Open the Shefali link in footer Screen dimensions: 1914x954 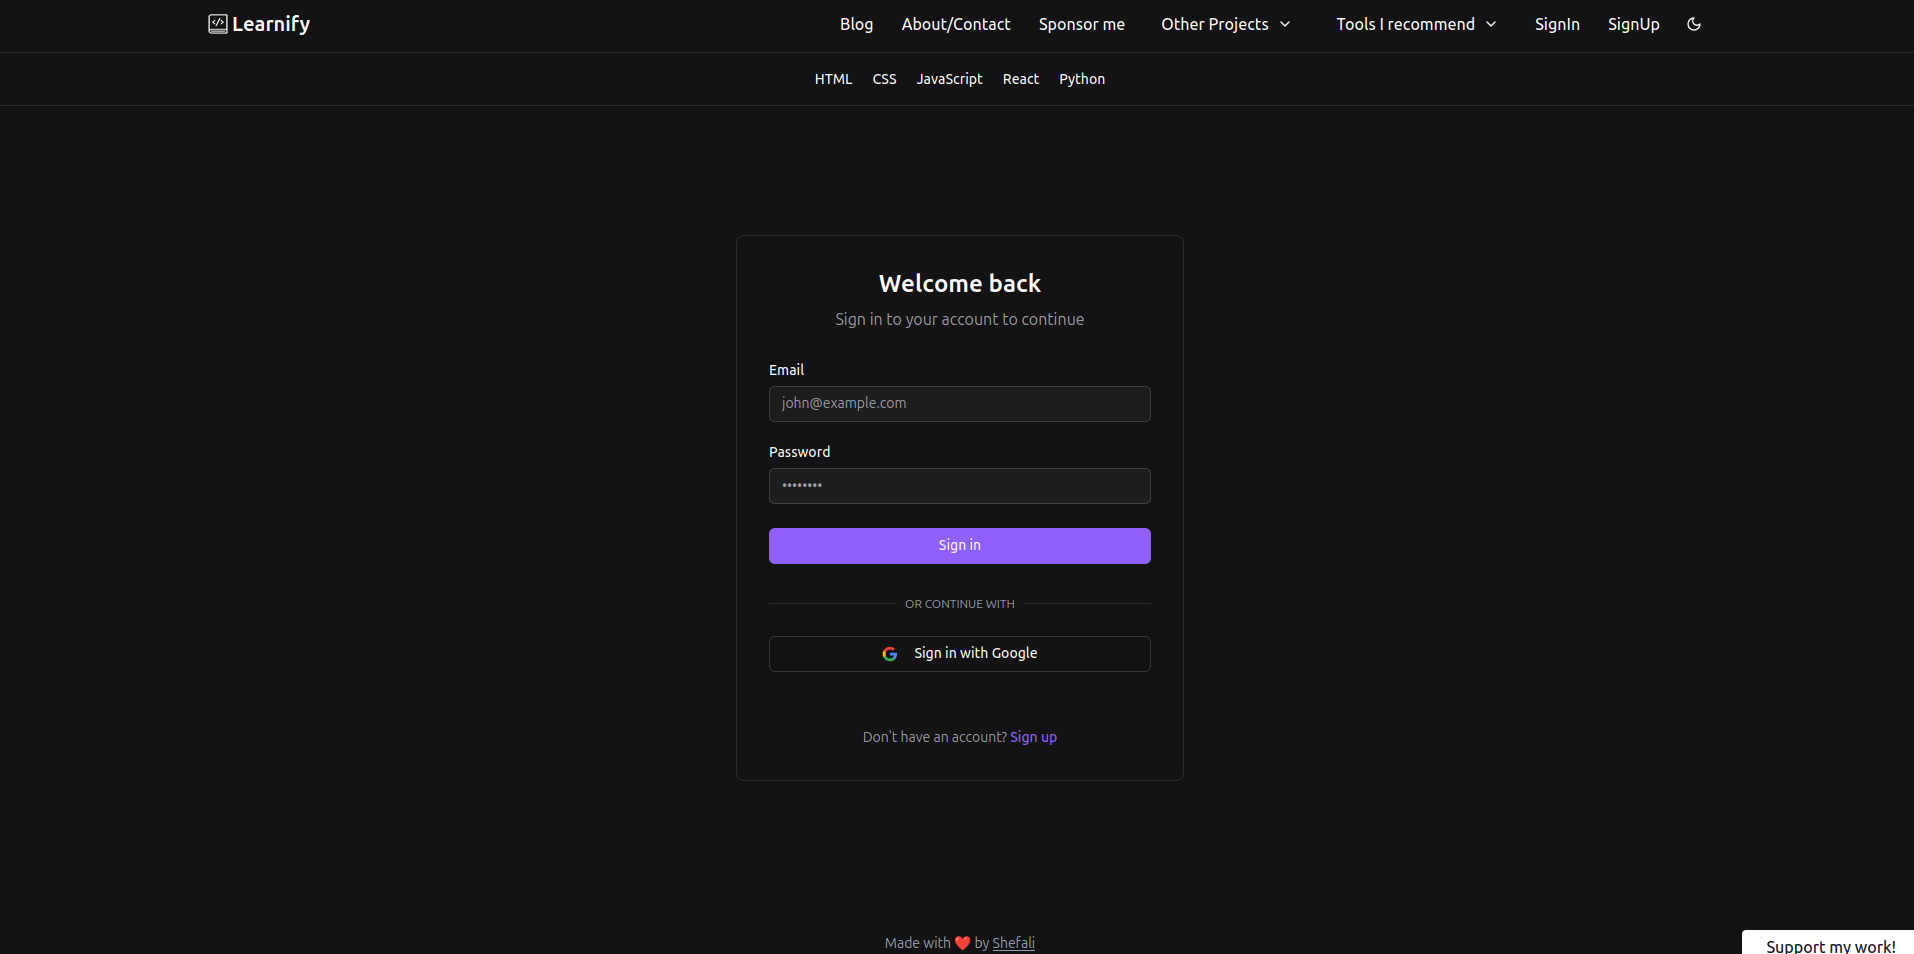click(1014, 942)
